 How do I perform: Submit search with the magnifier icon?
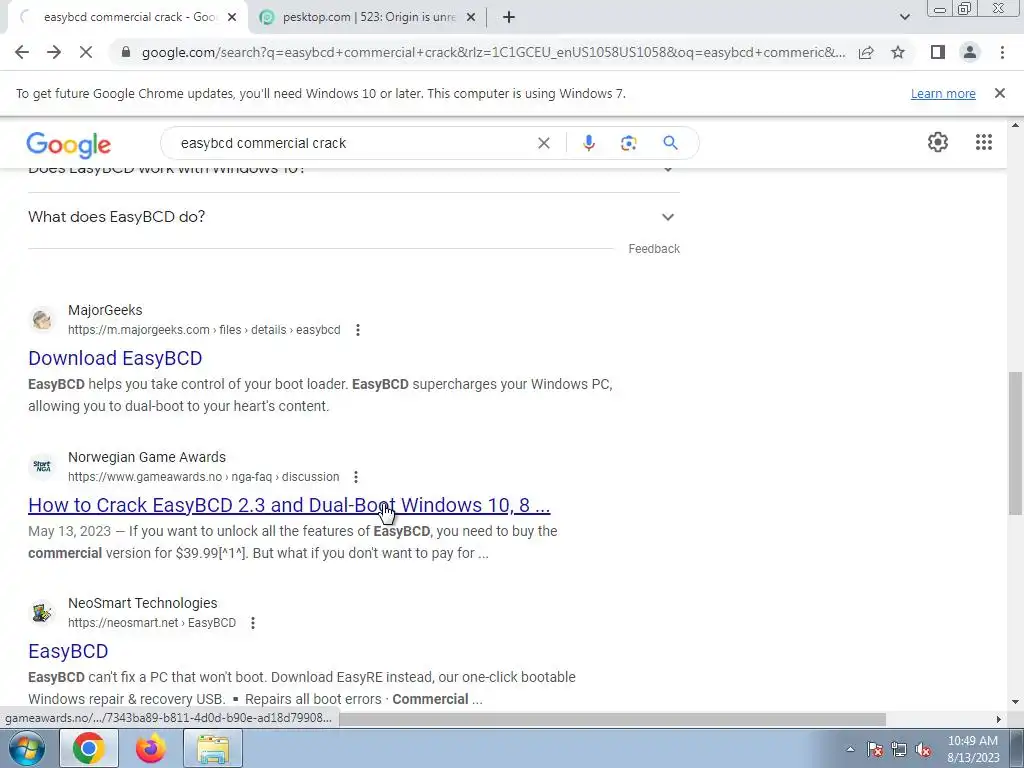670,143
